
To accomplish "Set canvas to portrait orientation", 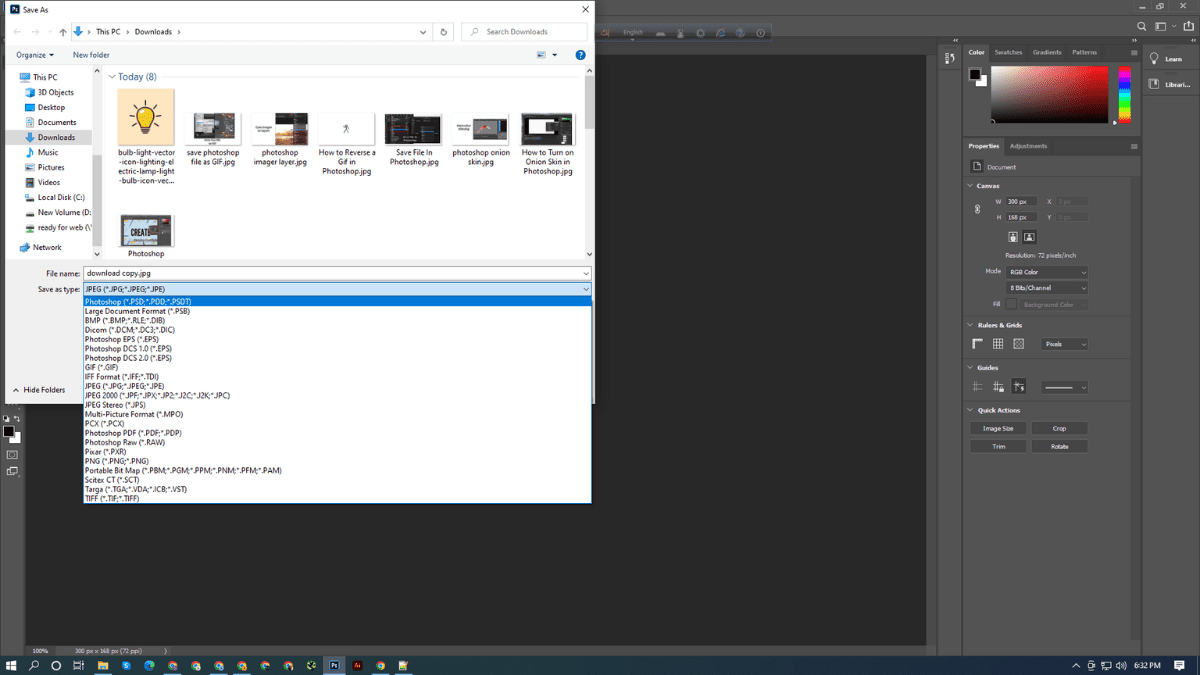I will coord(1013,237).
